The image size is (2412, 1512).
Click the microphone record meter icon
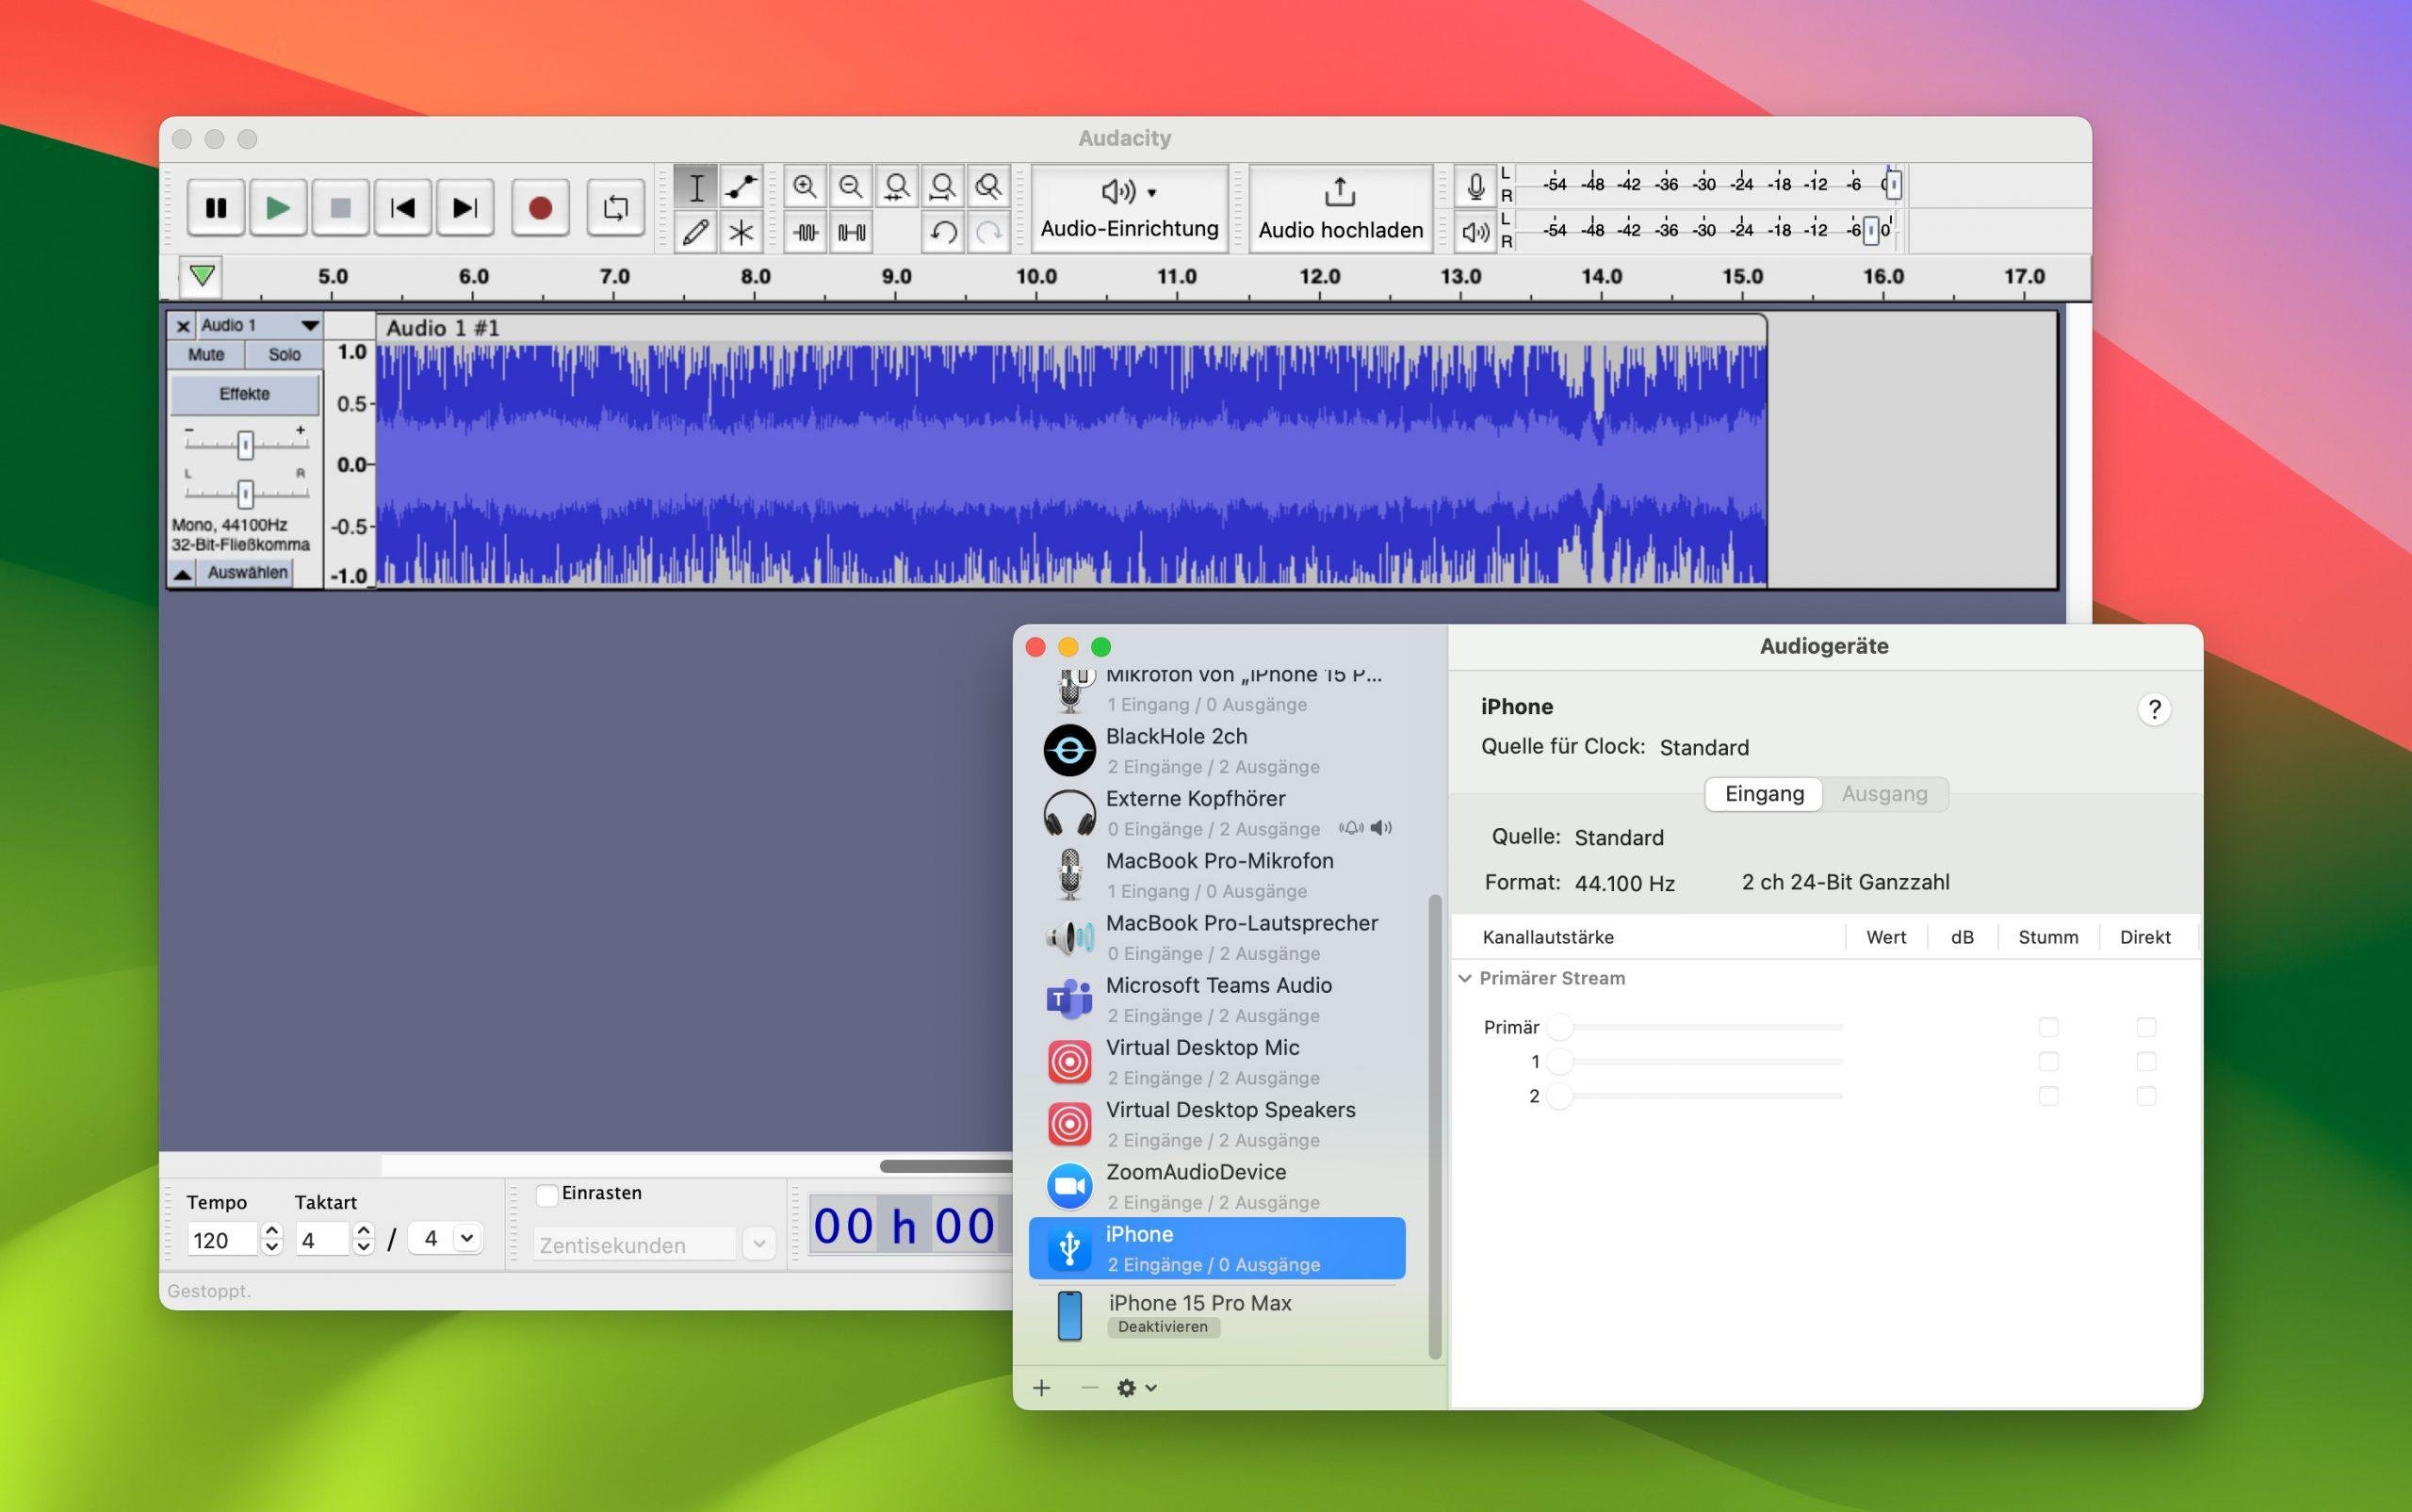tap(1475, 186)
